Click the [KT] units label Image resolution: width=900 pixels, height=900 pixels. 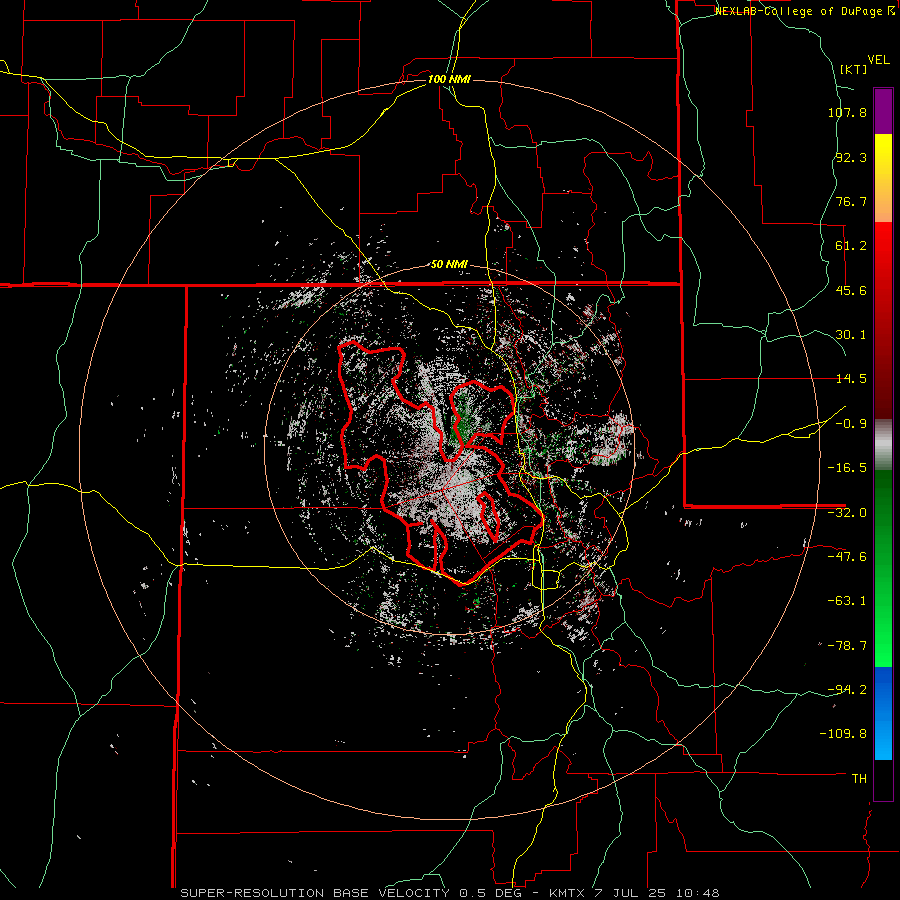(853, 69)
